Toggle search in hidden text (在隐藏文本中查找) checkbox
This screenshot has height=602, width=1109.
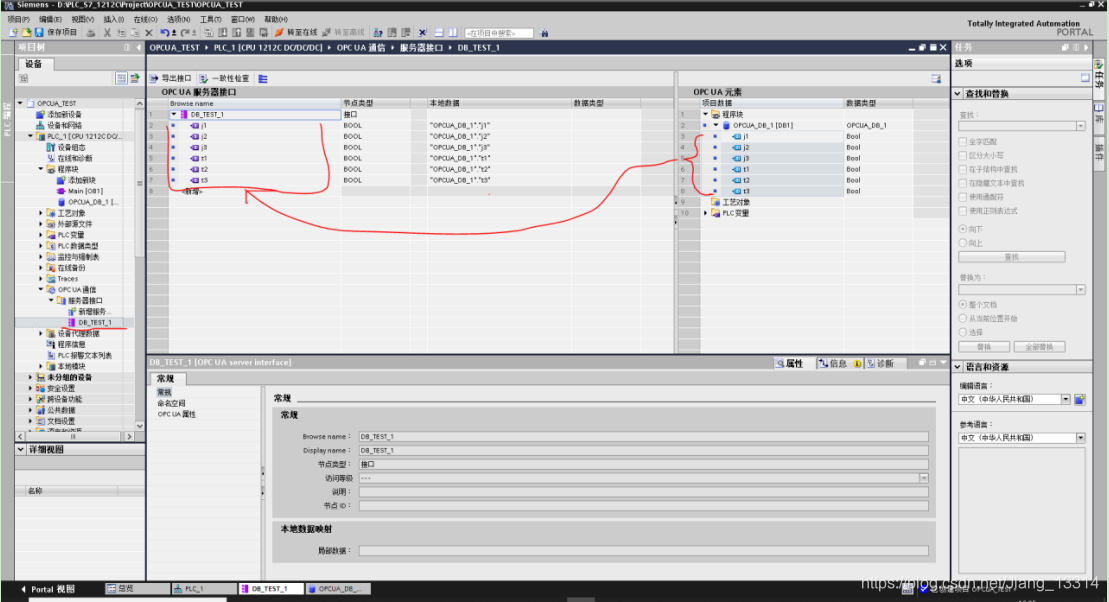963,183
